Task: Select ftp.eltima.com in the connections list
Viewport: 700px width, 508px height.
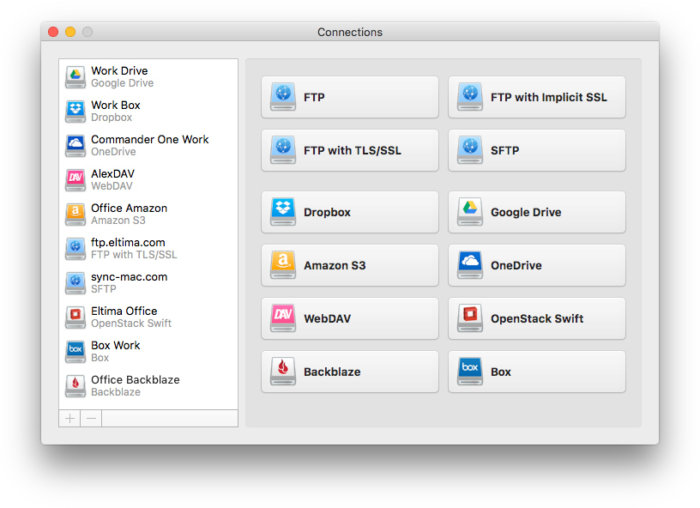Action: (x=148, y=248)
